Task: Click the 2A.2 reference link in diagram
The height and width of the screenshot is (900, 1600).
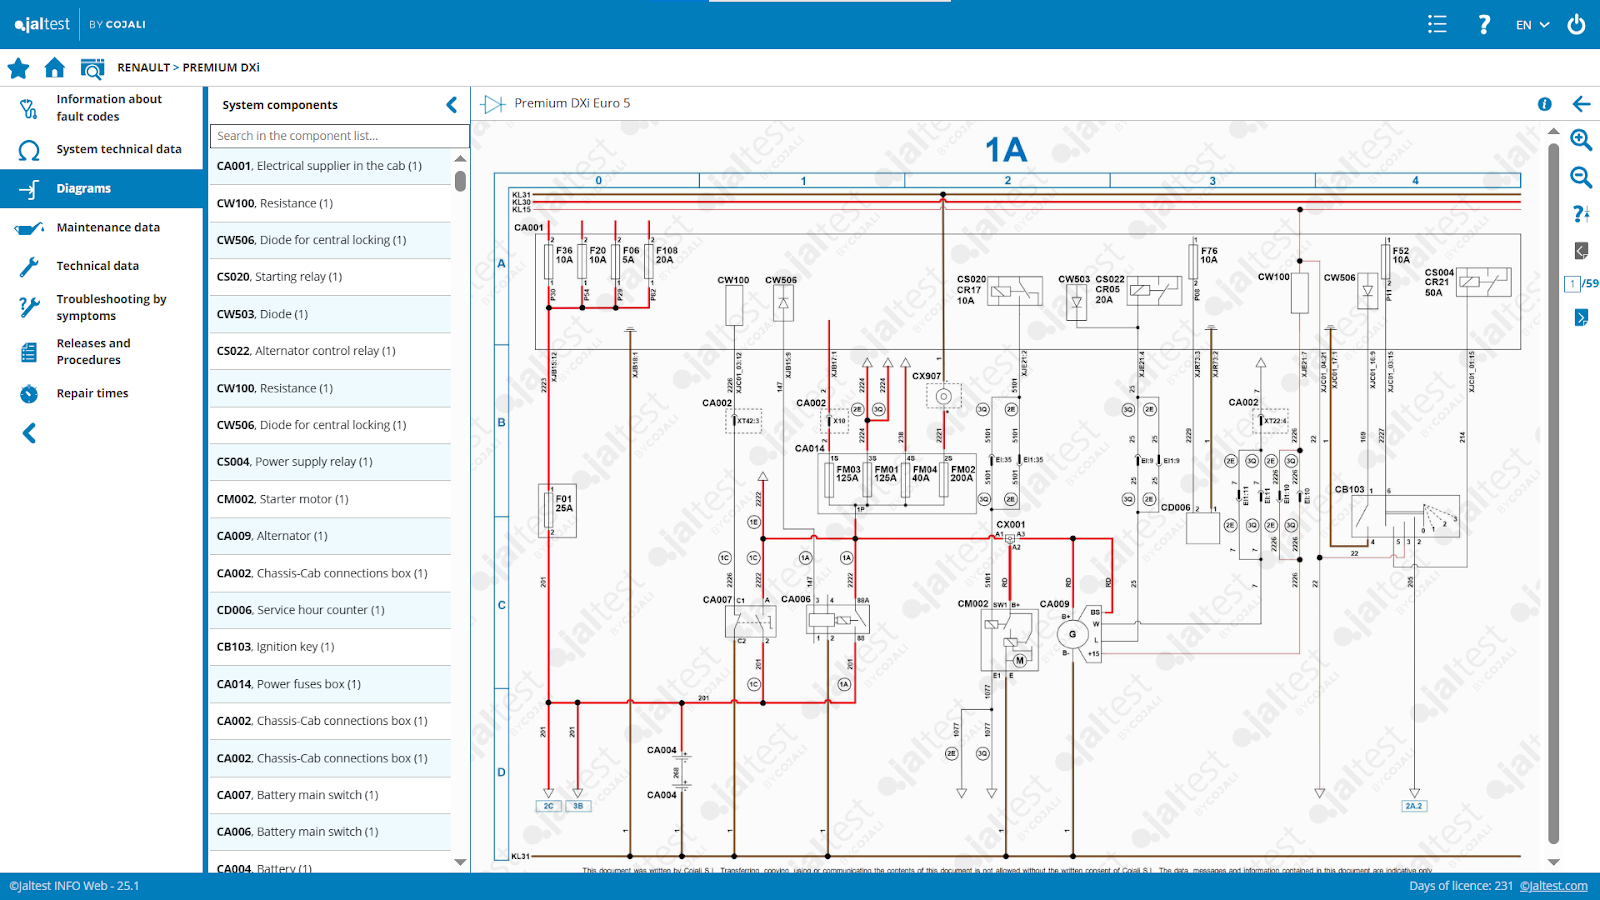Action: [1413, 806]
